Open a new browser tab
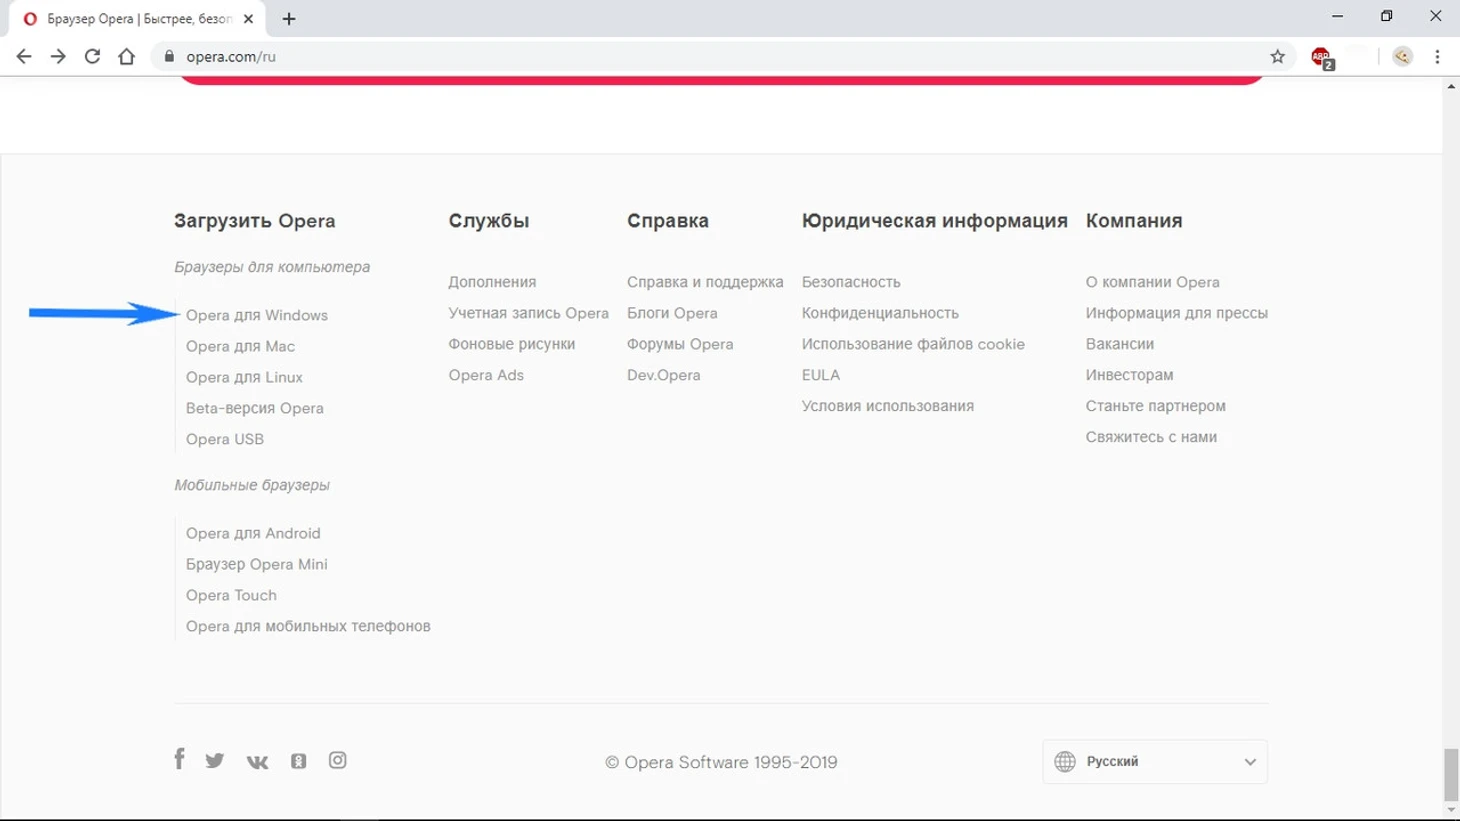The image size is (1460, 821). 289,19
